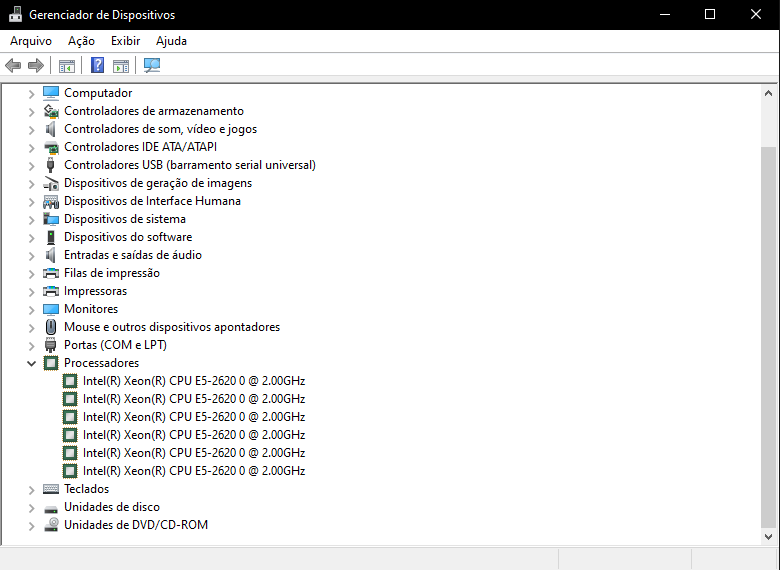Select the fifth Intel Xeon E5-2620 processor entry
Viewport: 780px width, 570px height.
point(194,453)
